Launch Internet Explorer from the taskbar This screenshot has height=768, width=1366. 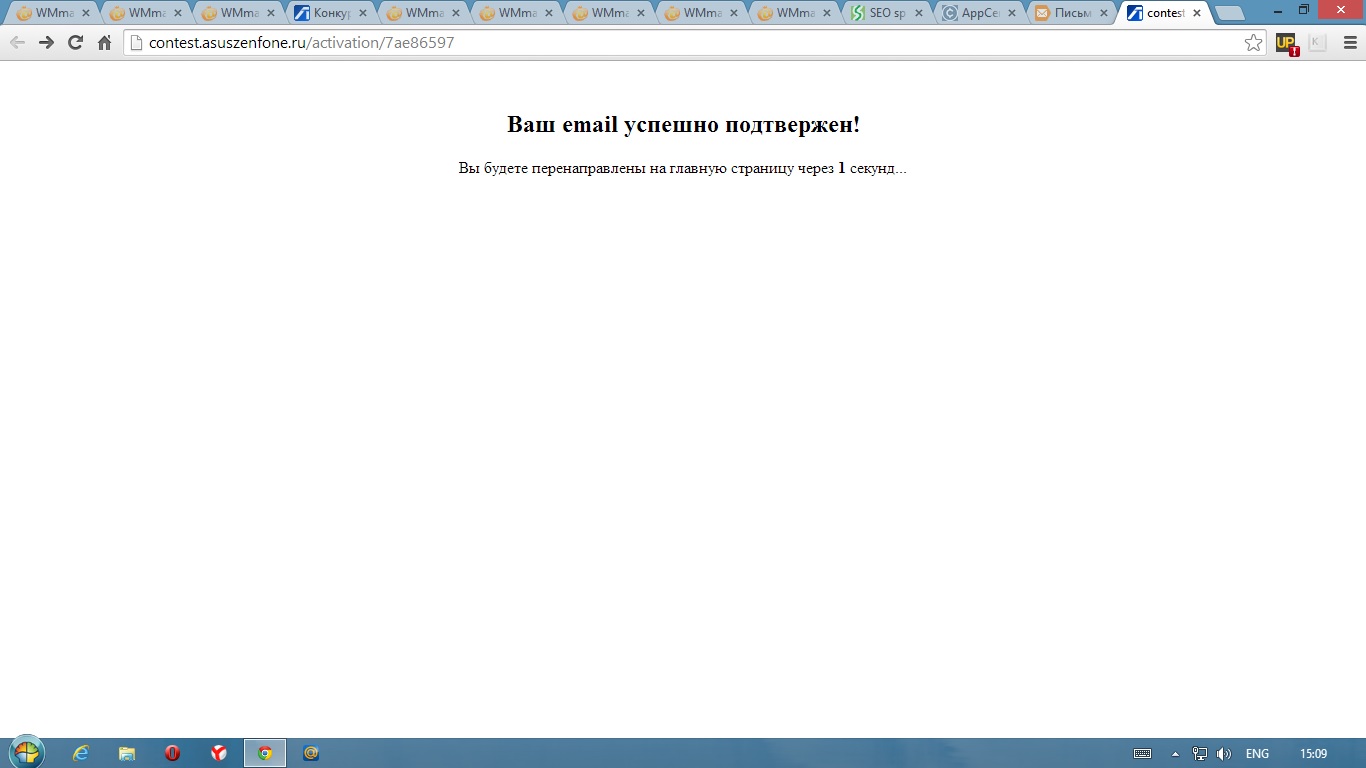[81, 753]
